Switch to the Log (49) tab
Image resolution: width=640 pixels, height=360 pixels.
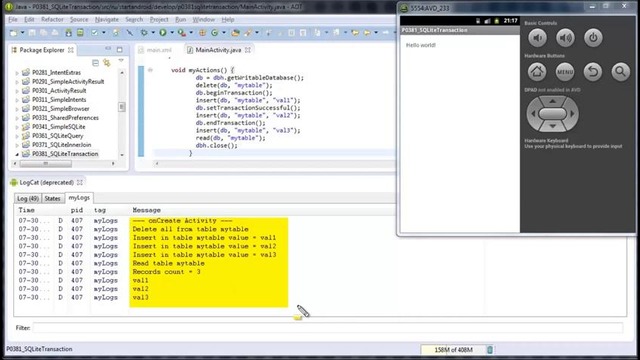[28, 198]
